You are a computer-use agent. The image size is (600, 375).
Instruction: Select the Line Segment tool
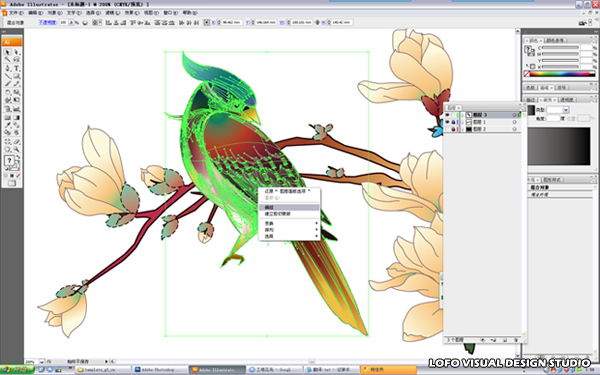click(7, 76)
